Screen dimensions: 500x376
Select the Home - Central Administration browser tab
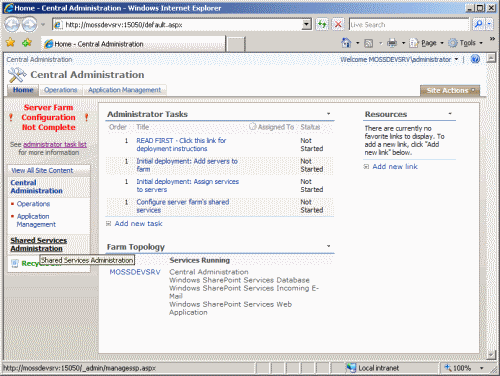[x=133, y=44]
